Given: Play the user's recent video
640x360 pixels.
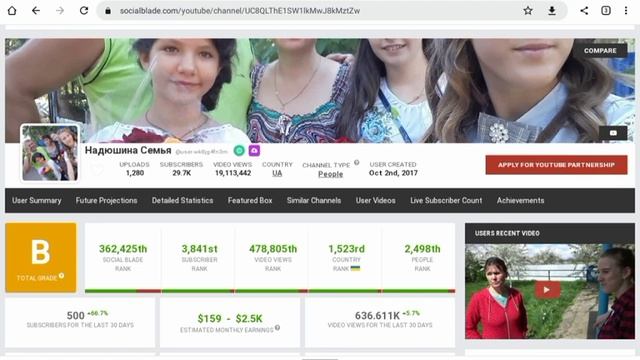Looking at the screenshot, I should pyautogui.click(x=547, y=290).
